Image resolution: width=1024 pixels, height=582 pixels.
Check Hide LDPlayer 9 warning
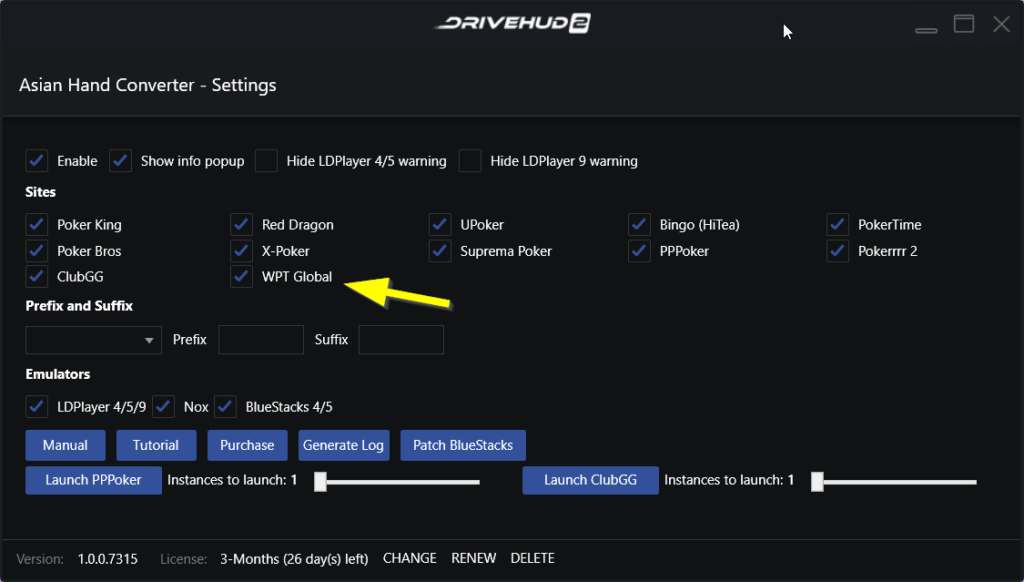(470, 161)
